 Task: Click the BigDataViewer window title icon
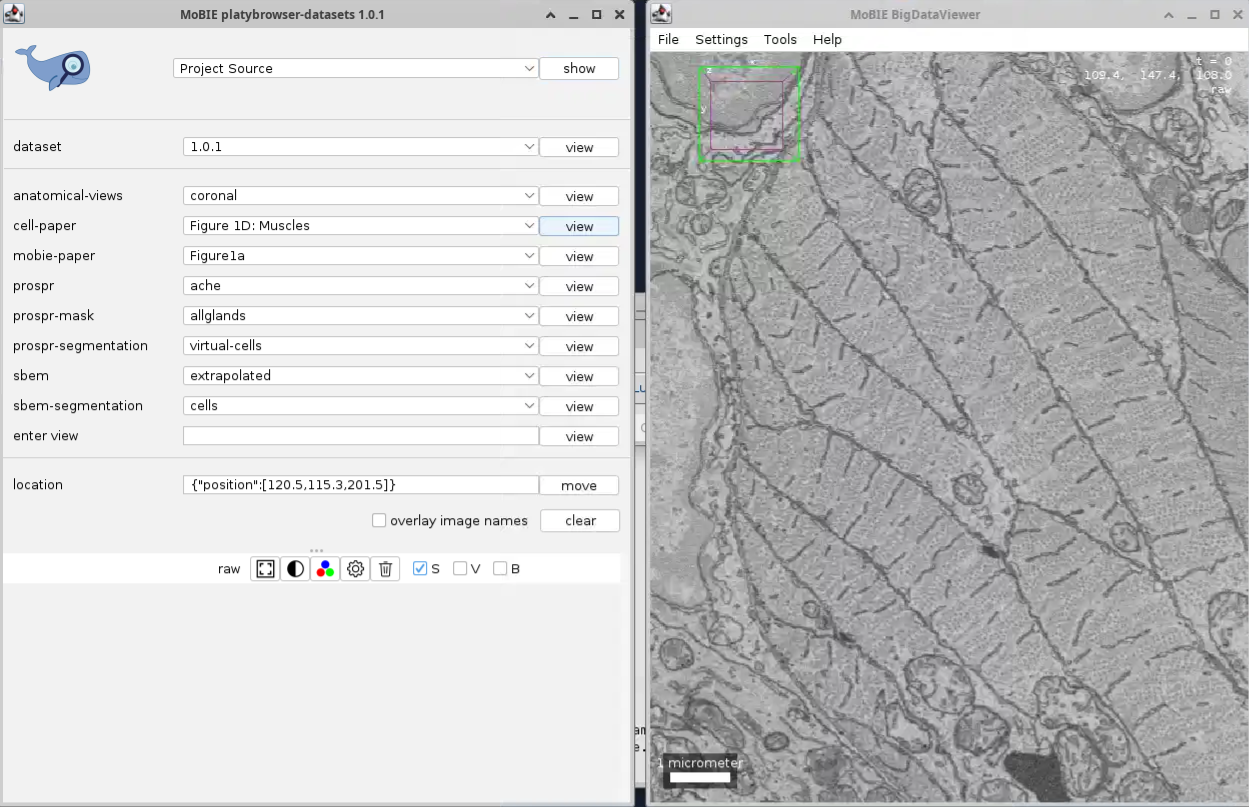[x=661, y=14]
